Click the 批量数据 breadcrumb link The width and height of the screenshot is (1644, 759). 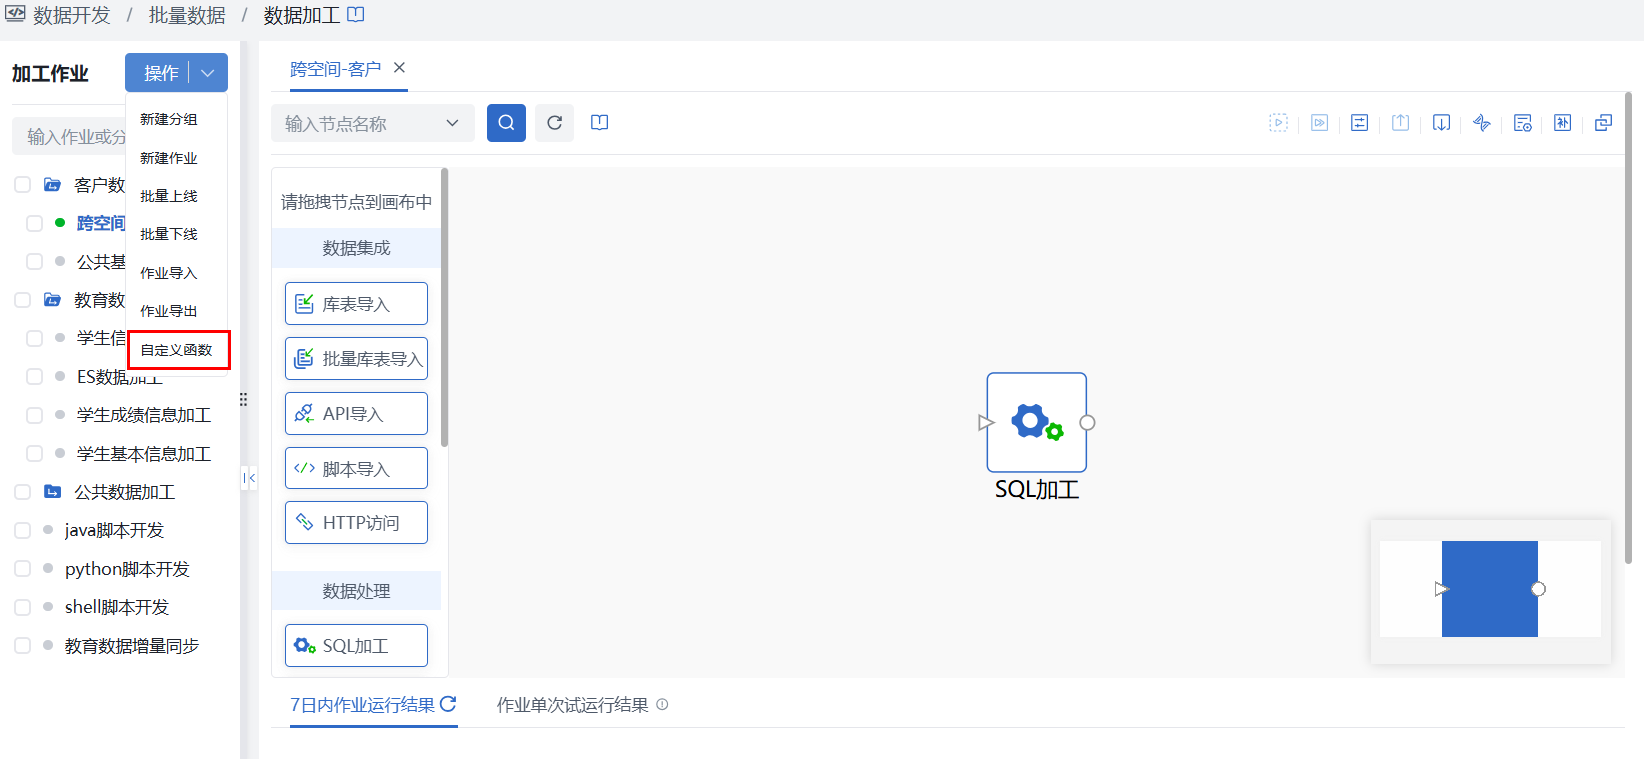coord(187,15)
